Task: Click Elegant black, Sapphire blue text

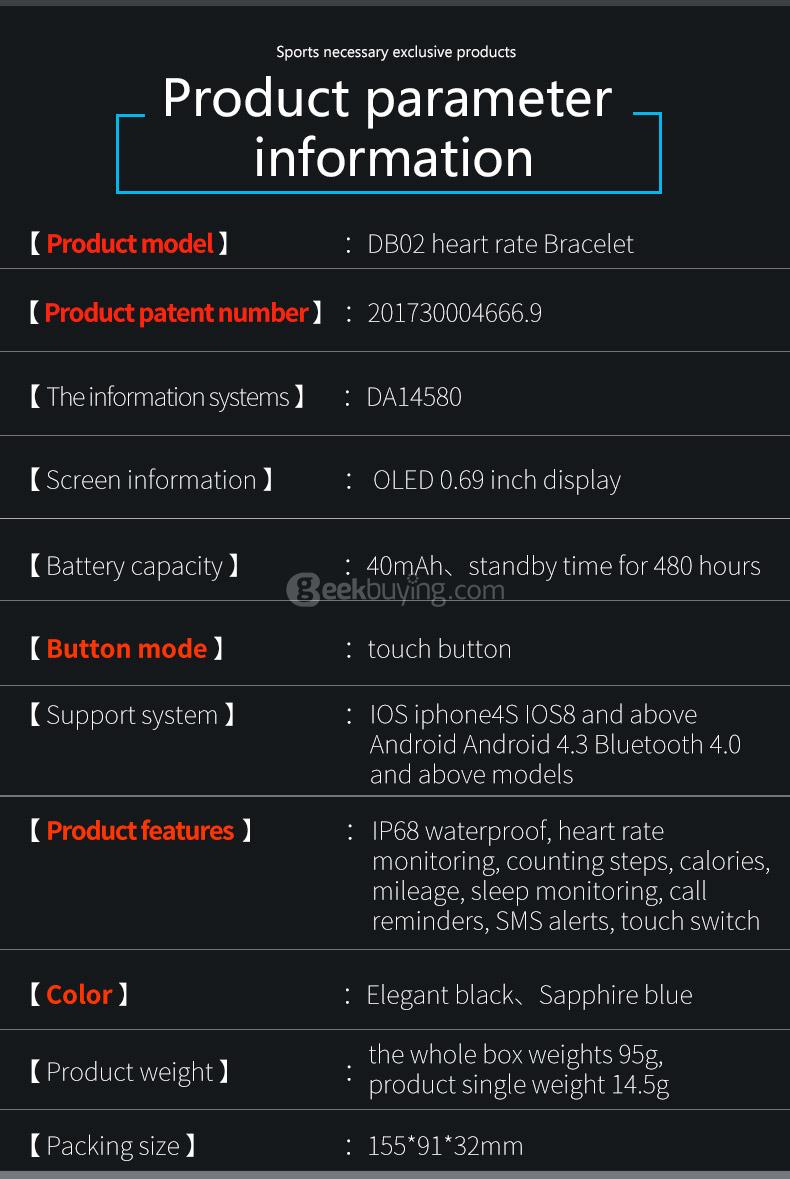Action: 529,995
